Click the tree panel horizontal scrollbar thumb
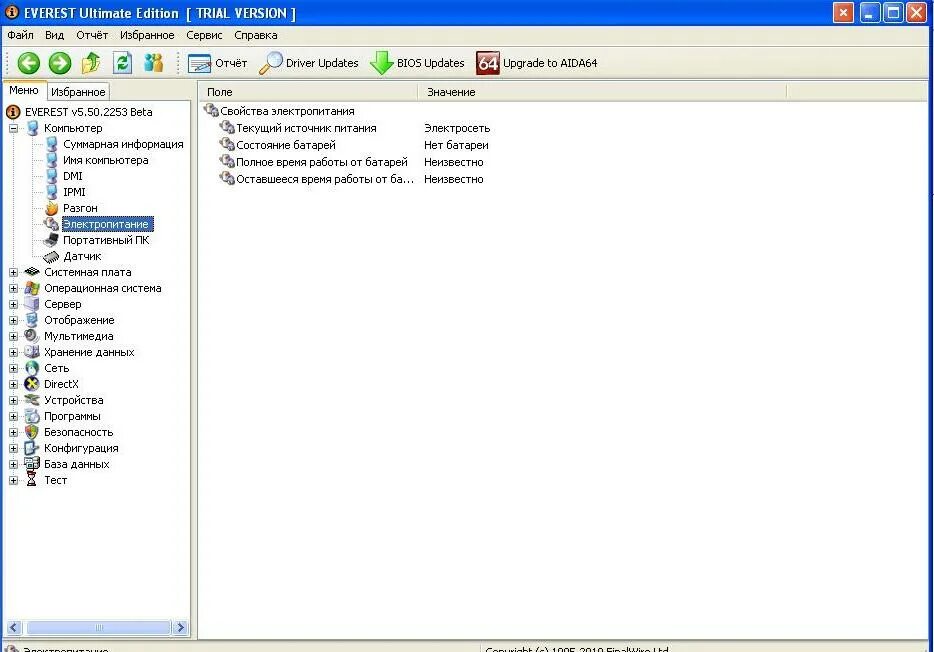The image size is (934, 652). (x=99, y=628)
